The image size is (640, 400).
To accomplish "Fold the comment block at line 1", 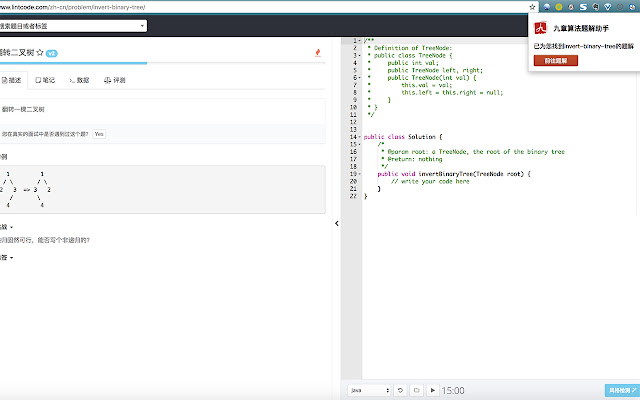I will (x=359, y=40).
